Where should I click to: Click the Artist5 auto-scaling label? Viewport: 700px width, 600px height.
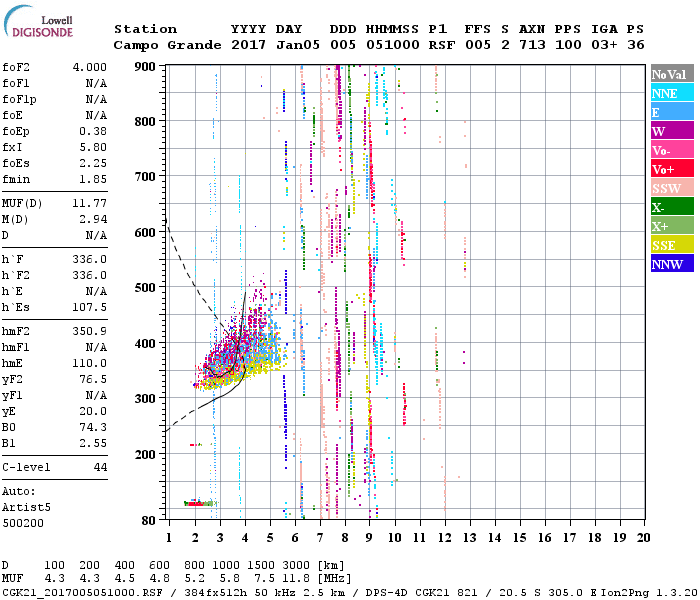(25, 507)
